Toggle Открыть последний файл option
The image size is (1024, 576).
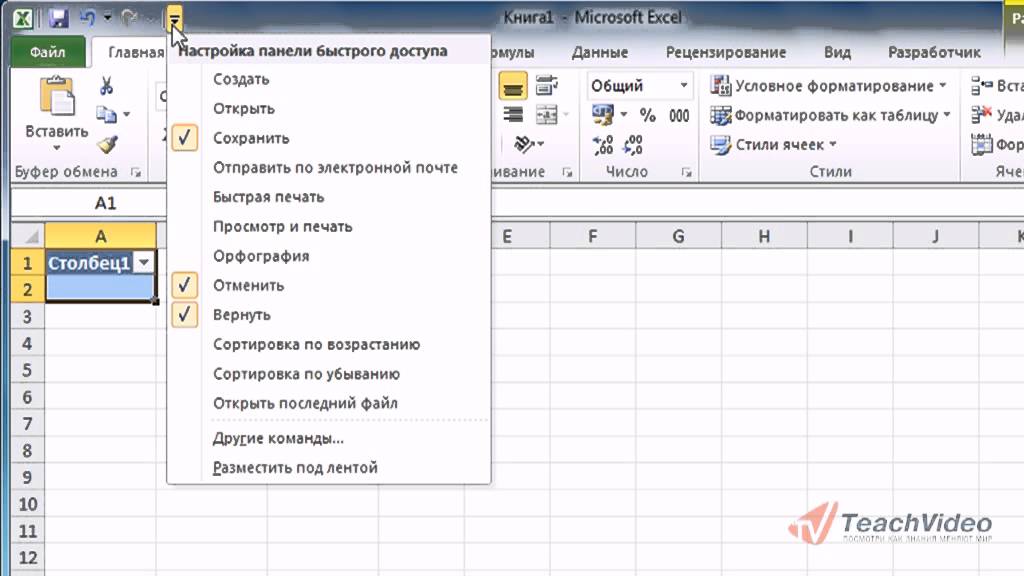point(329,403)
